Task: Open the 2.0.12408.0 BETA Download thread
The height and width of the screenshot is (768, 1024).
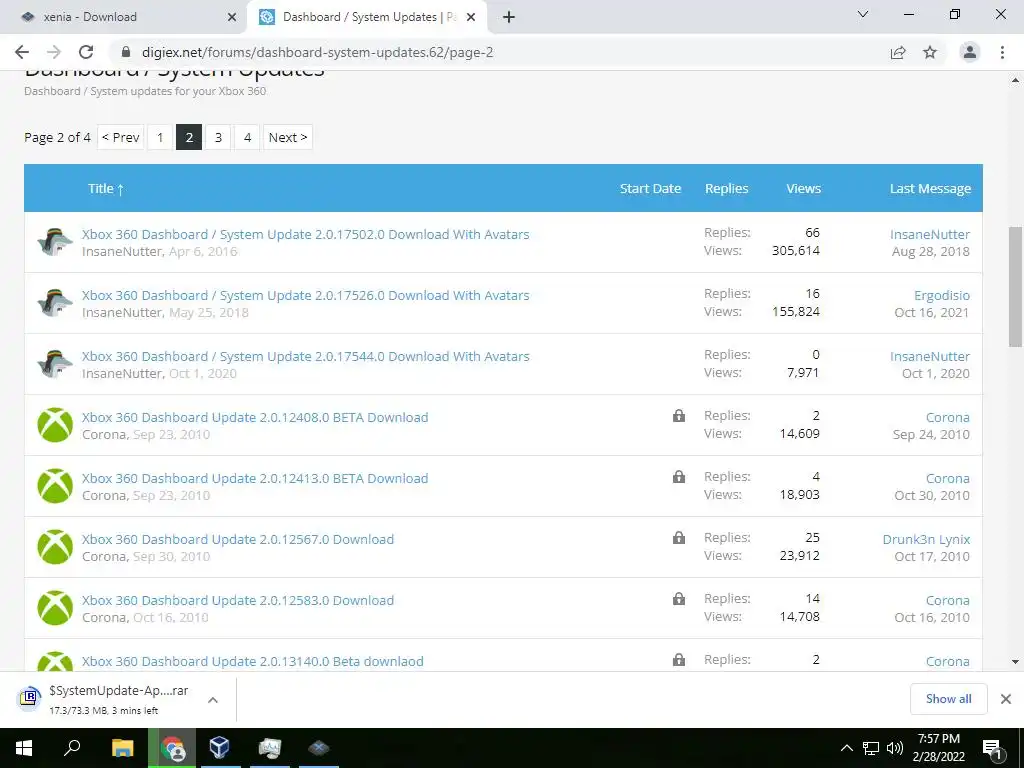Action: tap(255, 417)
